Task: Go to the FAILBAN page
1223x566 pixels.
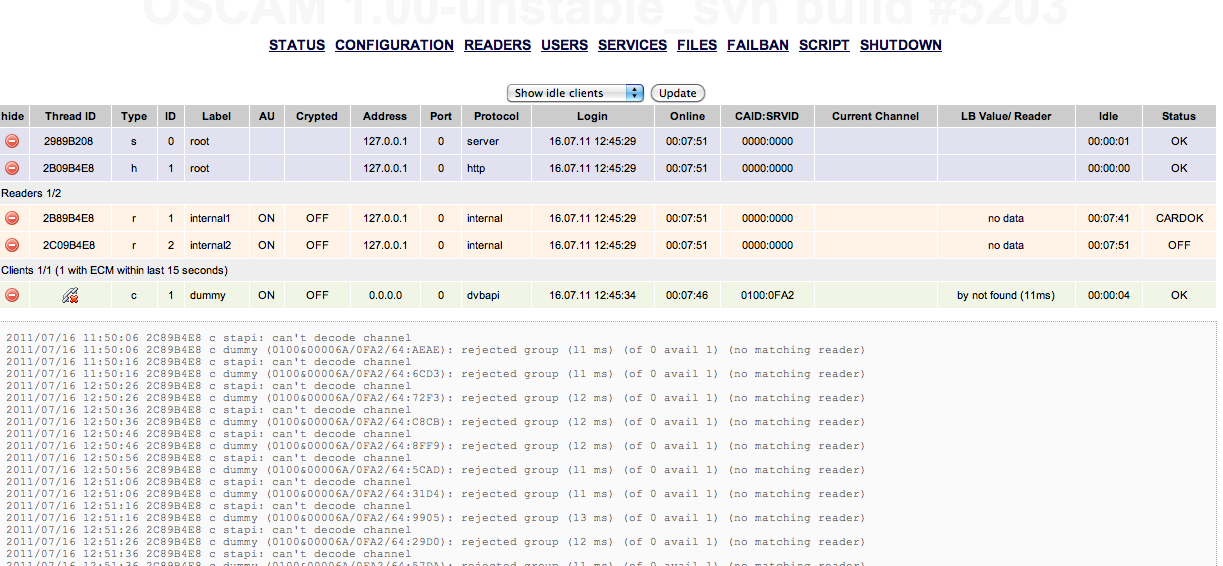Action: coord(758,45)
